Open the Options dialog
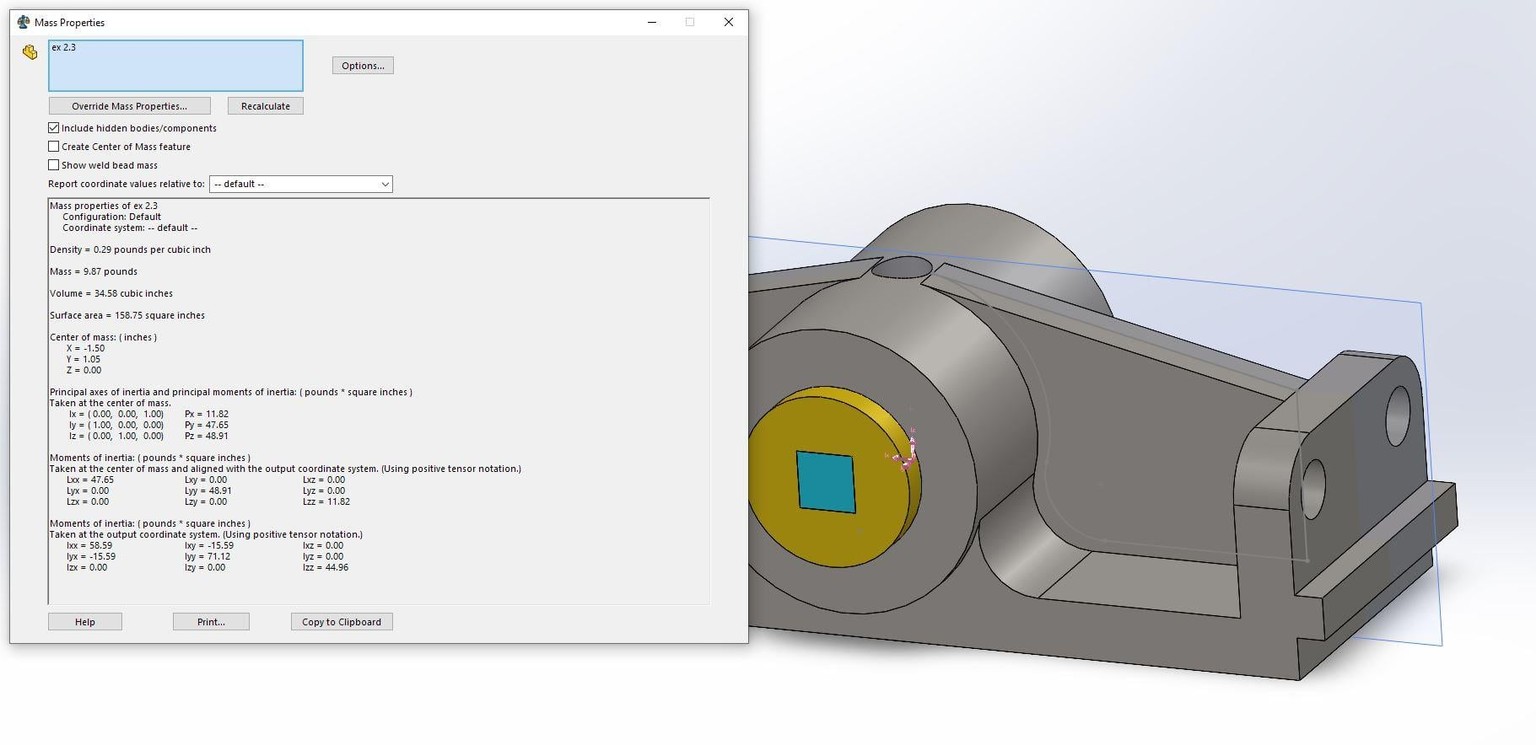This screenshot has width=1536, height=745. click(x=363, y=66)
